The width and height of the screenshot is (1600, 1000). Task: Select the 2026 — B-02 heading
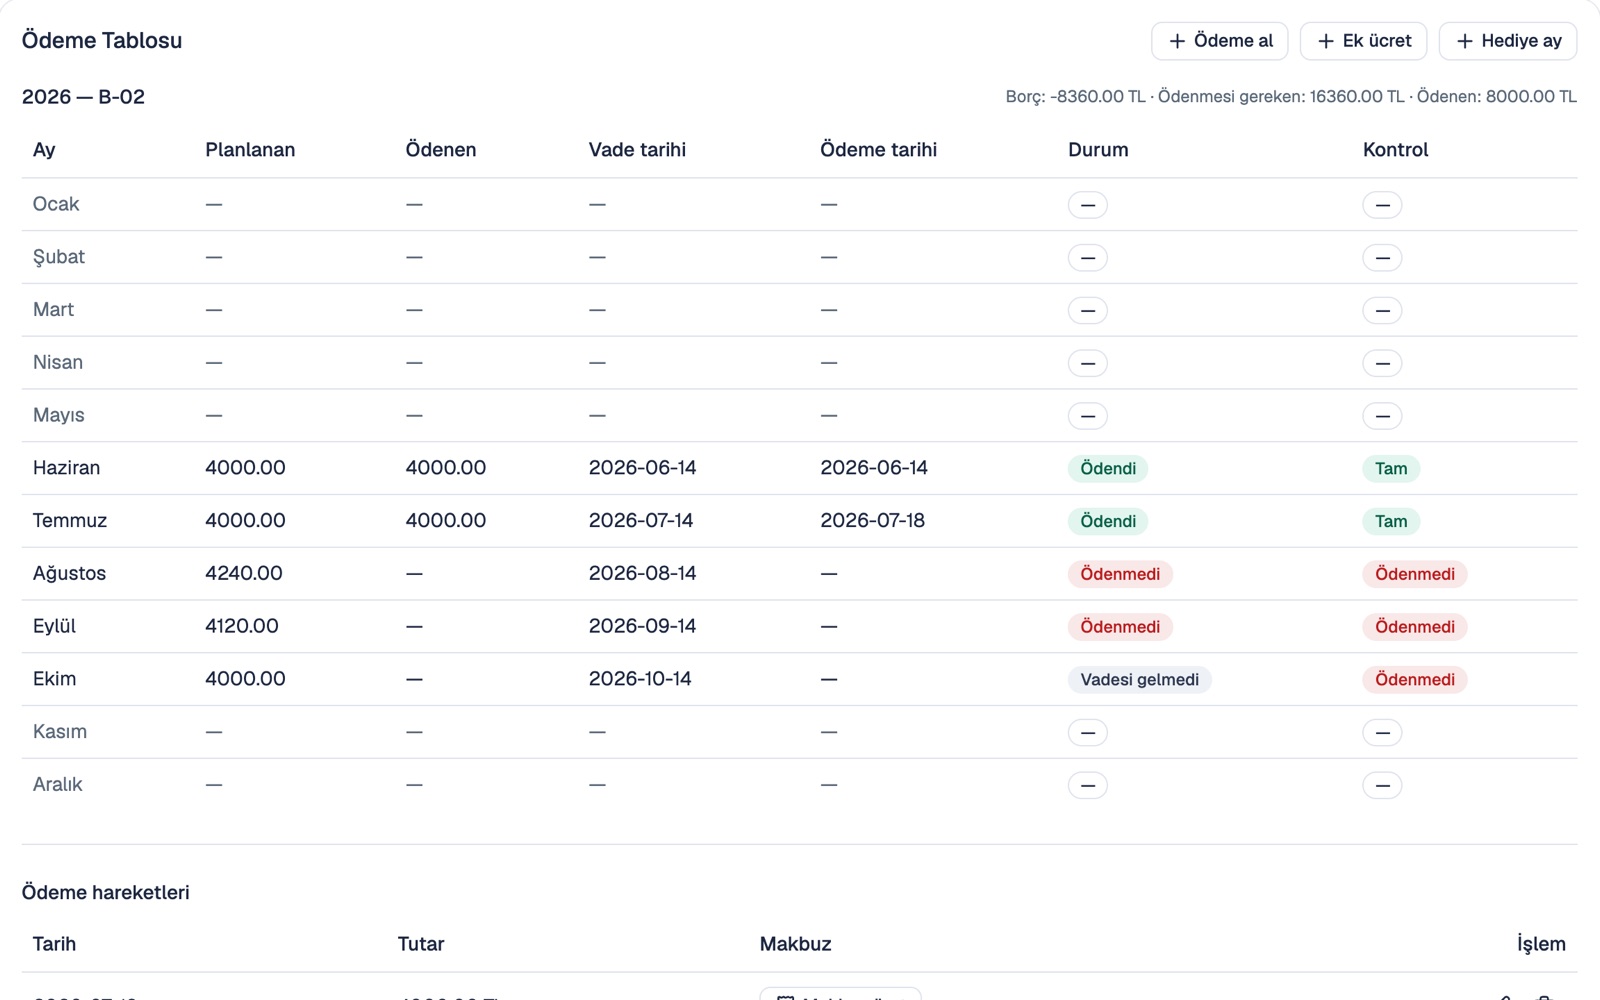point(83,97)
